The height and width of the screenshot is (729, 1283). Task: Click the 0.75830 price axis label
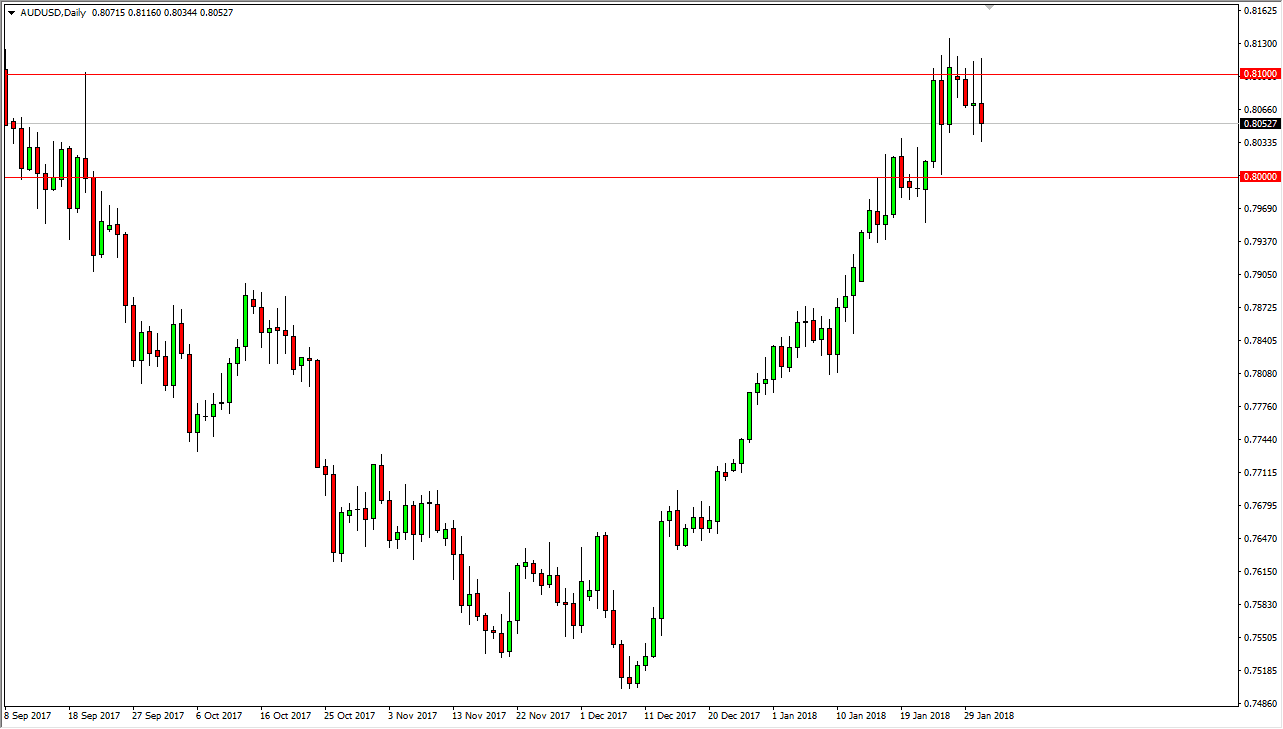tap(1259, 605)
